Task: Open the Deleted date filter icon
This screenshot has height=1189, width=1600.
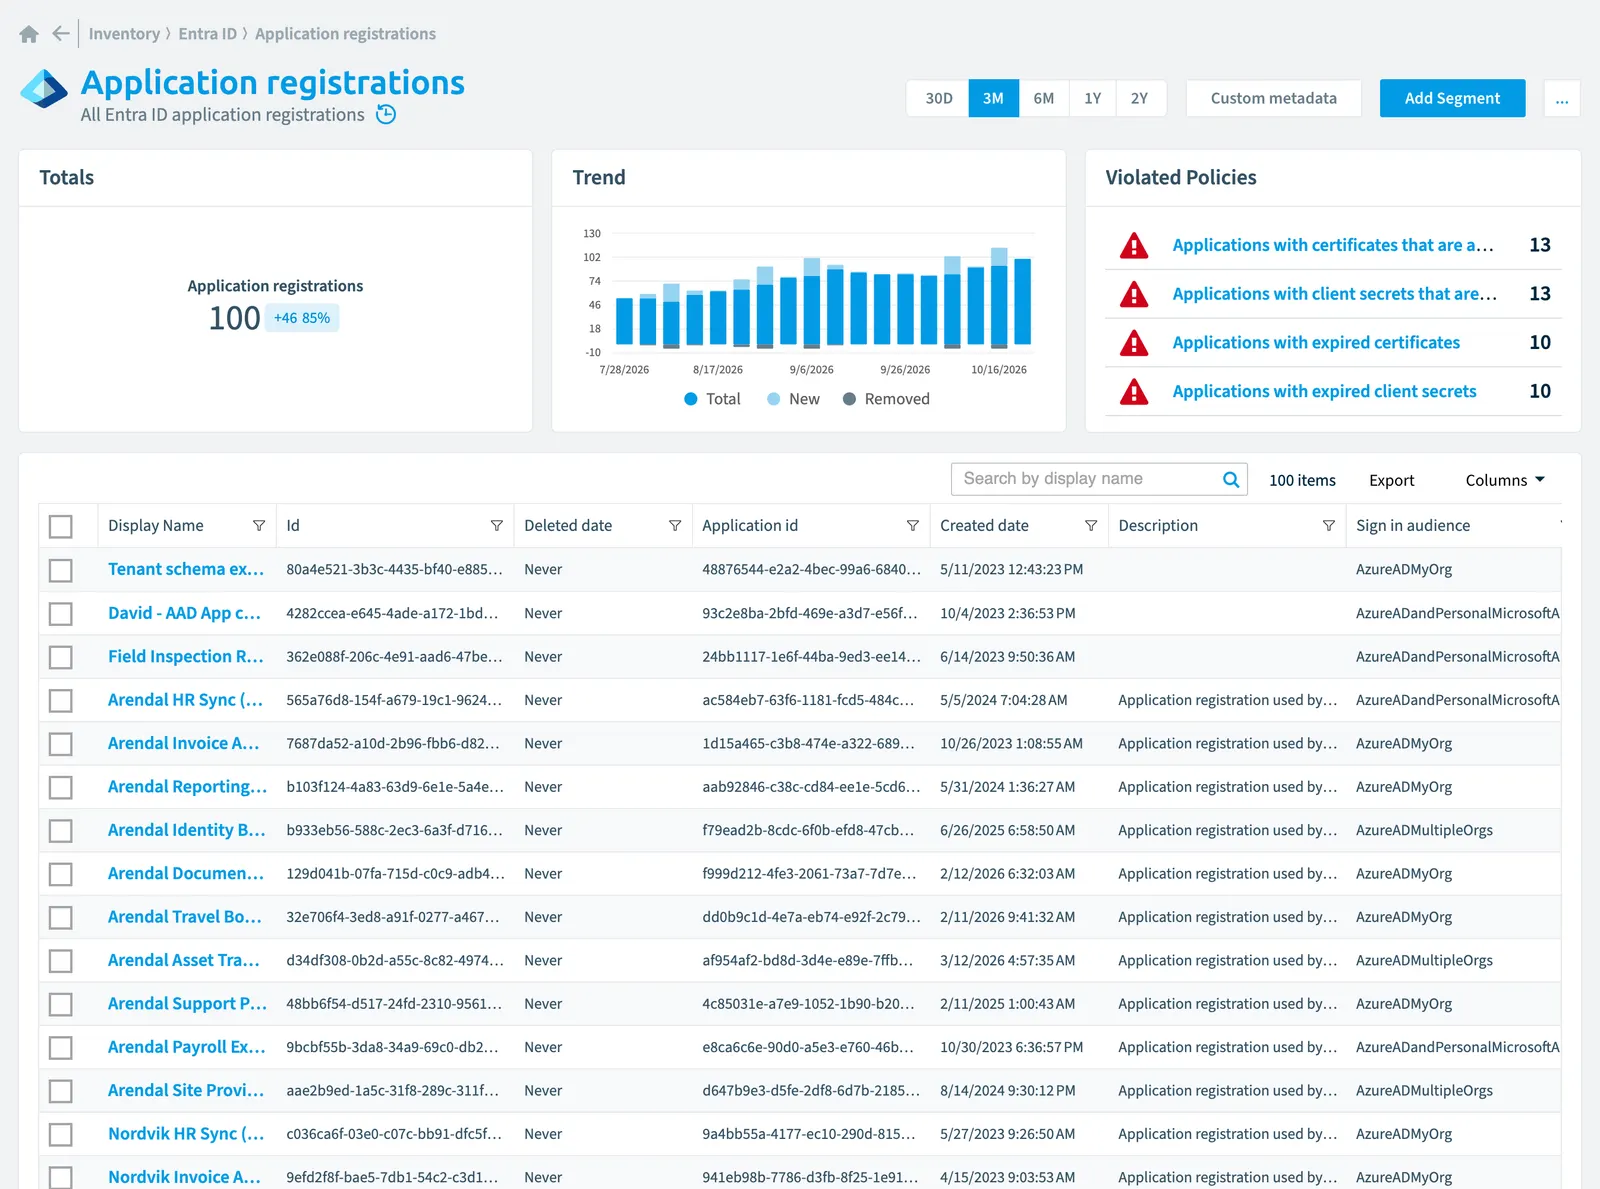Action: (675, 526)
